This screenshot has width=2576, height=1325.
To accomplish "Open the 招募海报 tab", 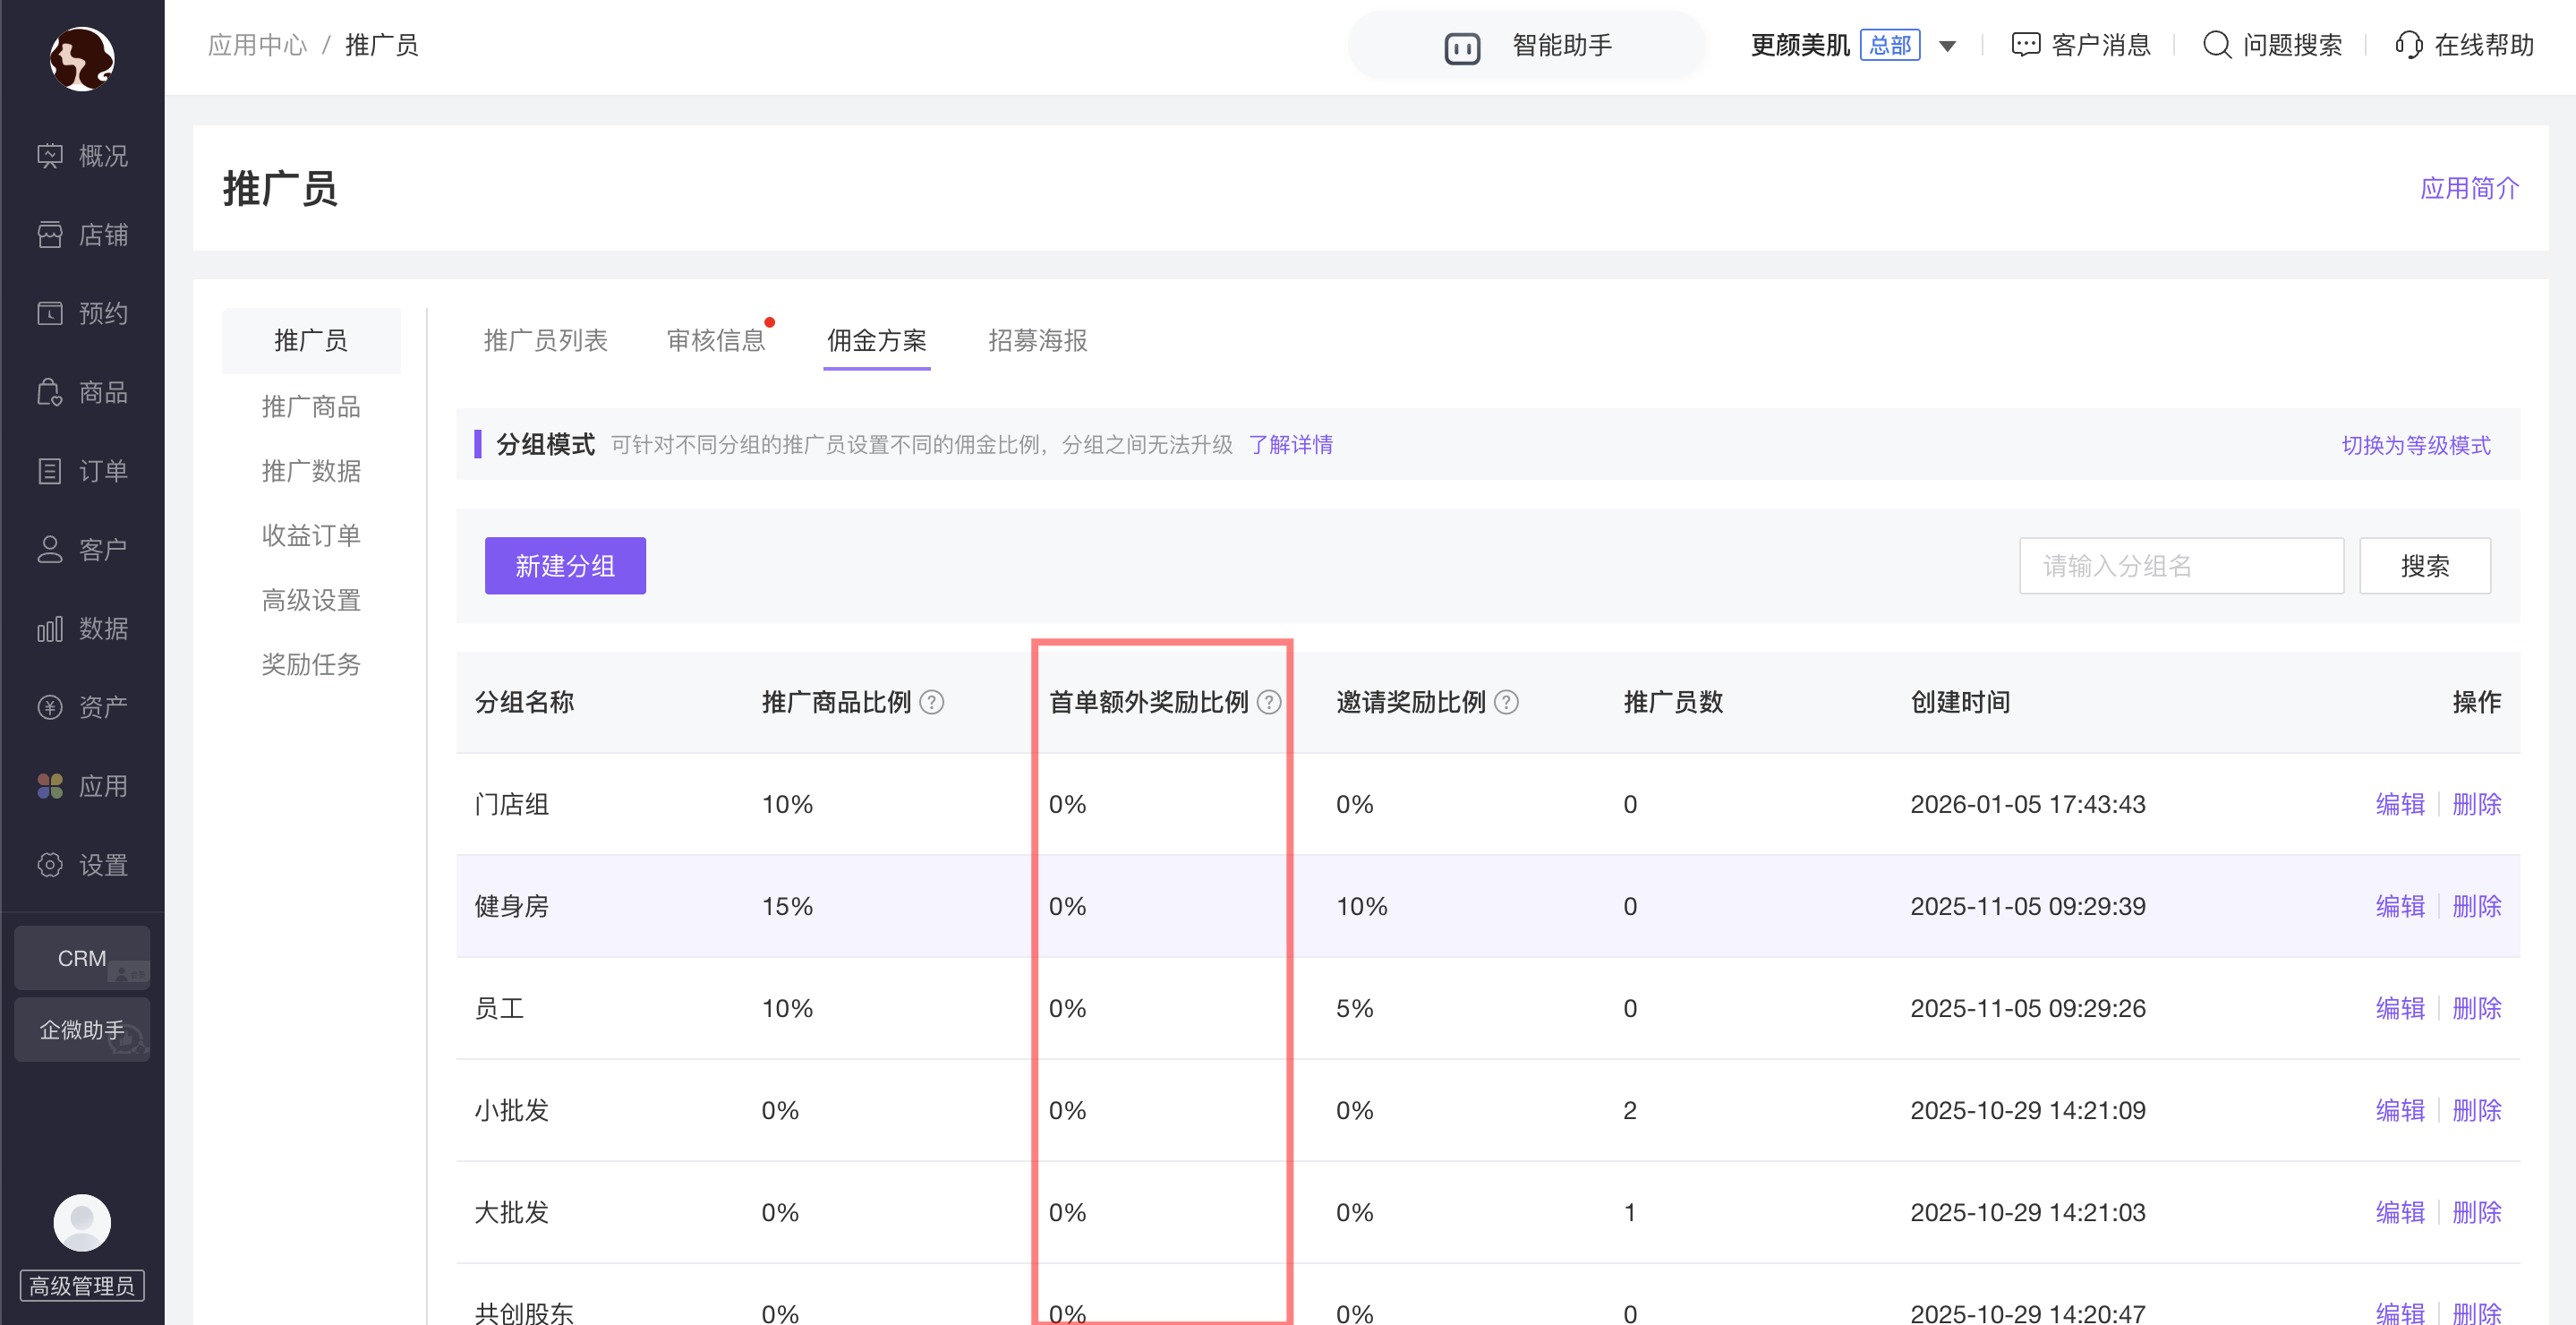I will (x=1037, y=341).
